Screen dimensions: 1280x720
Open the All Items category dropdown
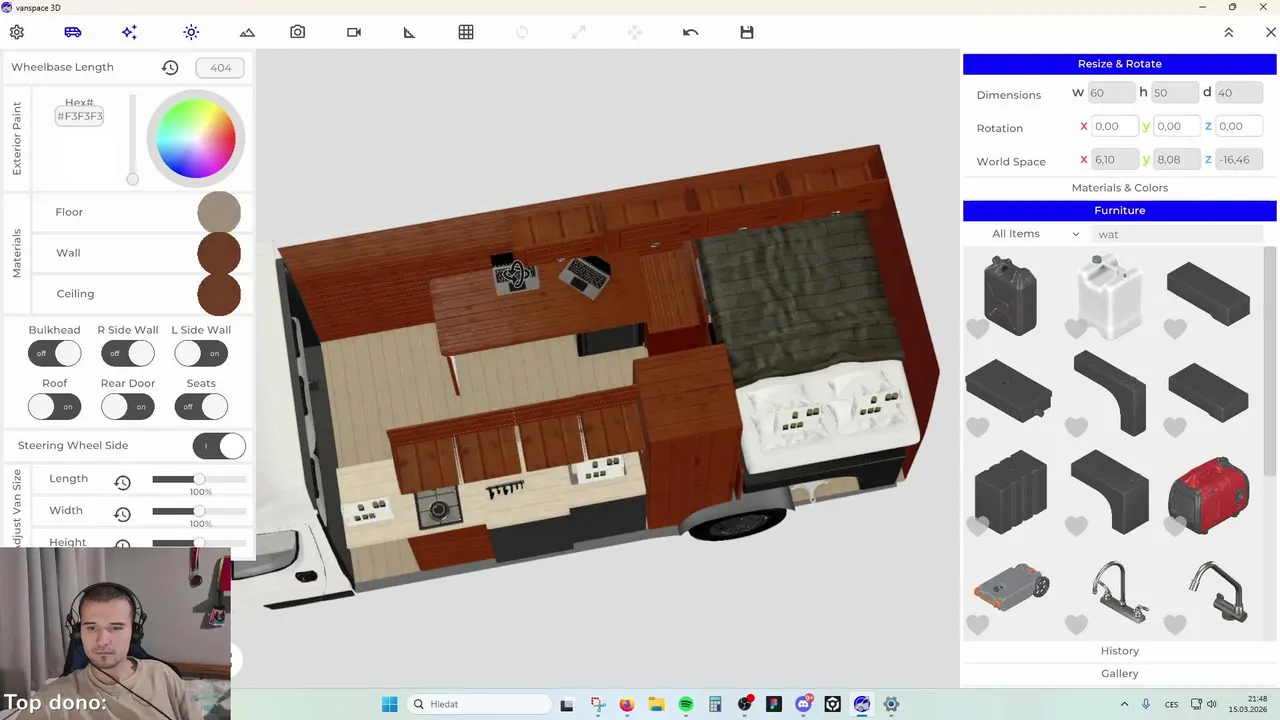pos(1035,234)
